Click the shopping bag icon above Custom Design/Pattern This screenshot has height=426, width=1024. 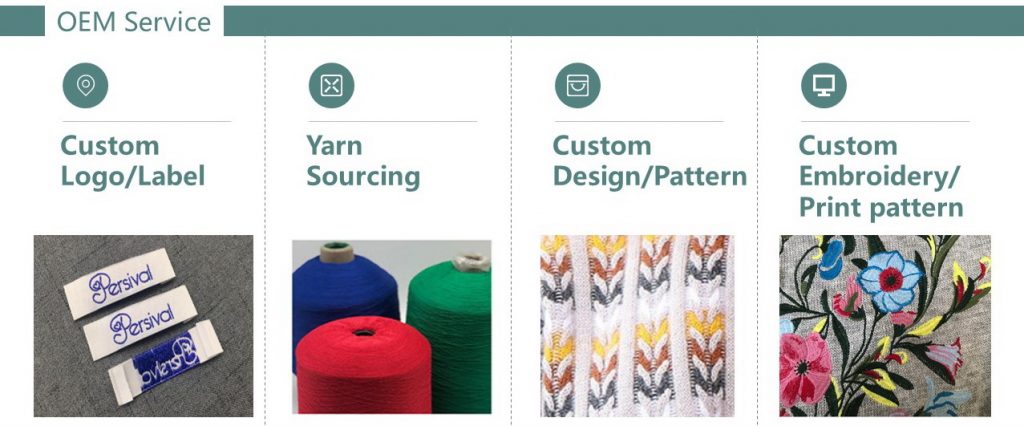pos(578,86)
